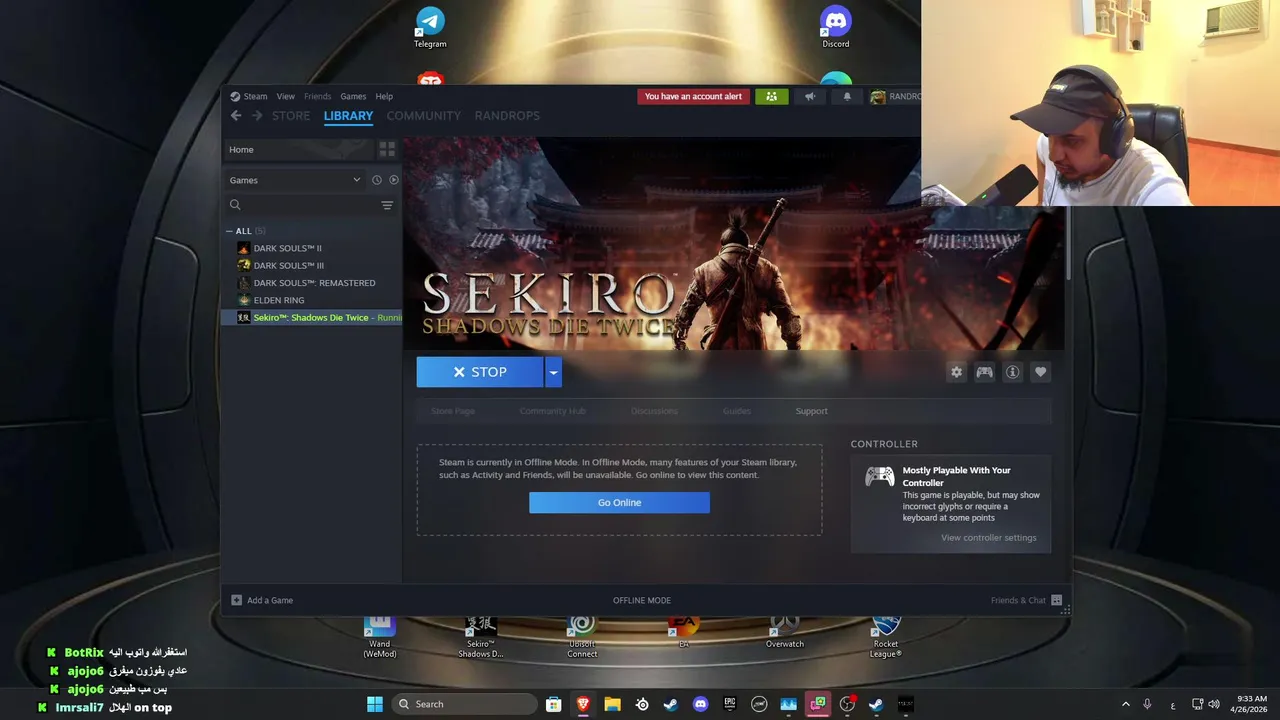Select Sekiro: Shadows Die Twice entry

pos(311,318)
